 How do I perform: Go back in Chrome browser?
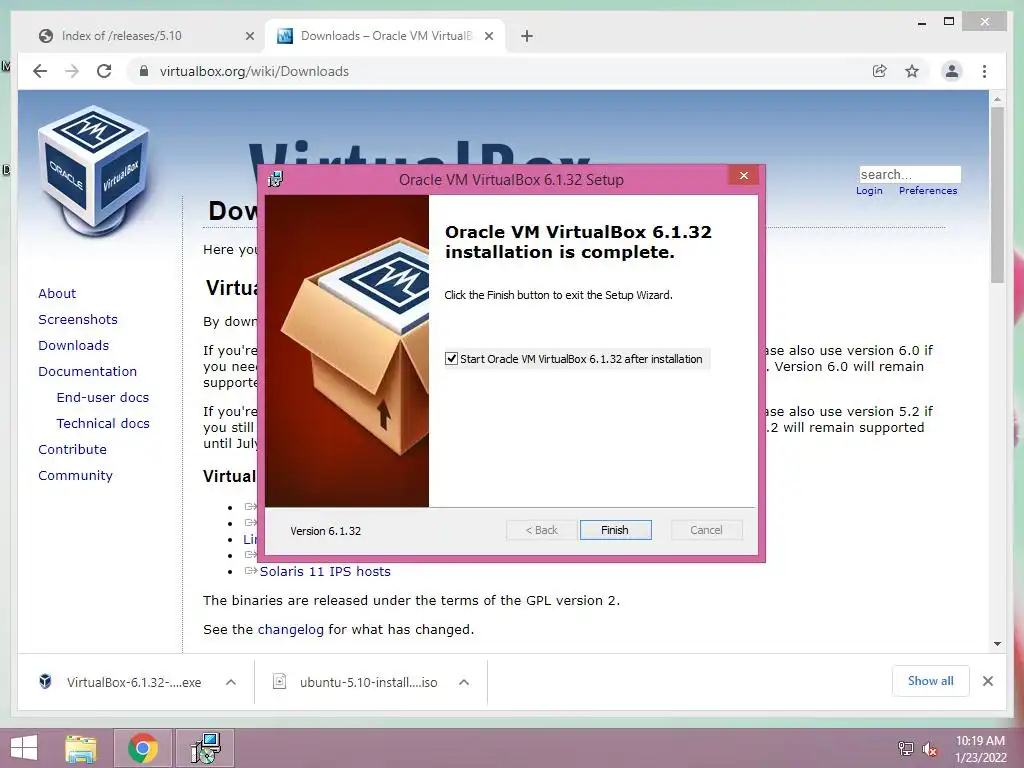(x=40, y=71)
